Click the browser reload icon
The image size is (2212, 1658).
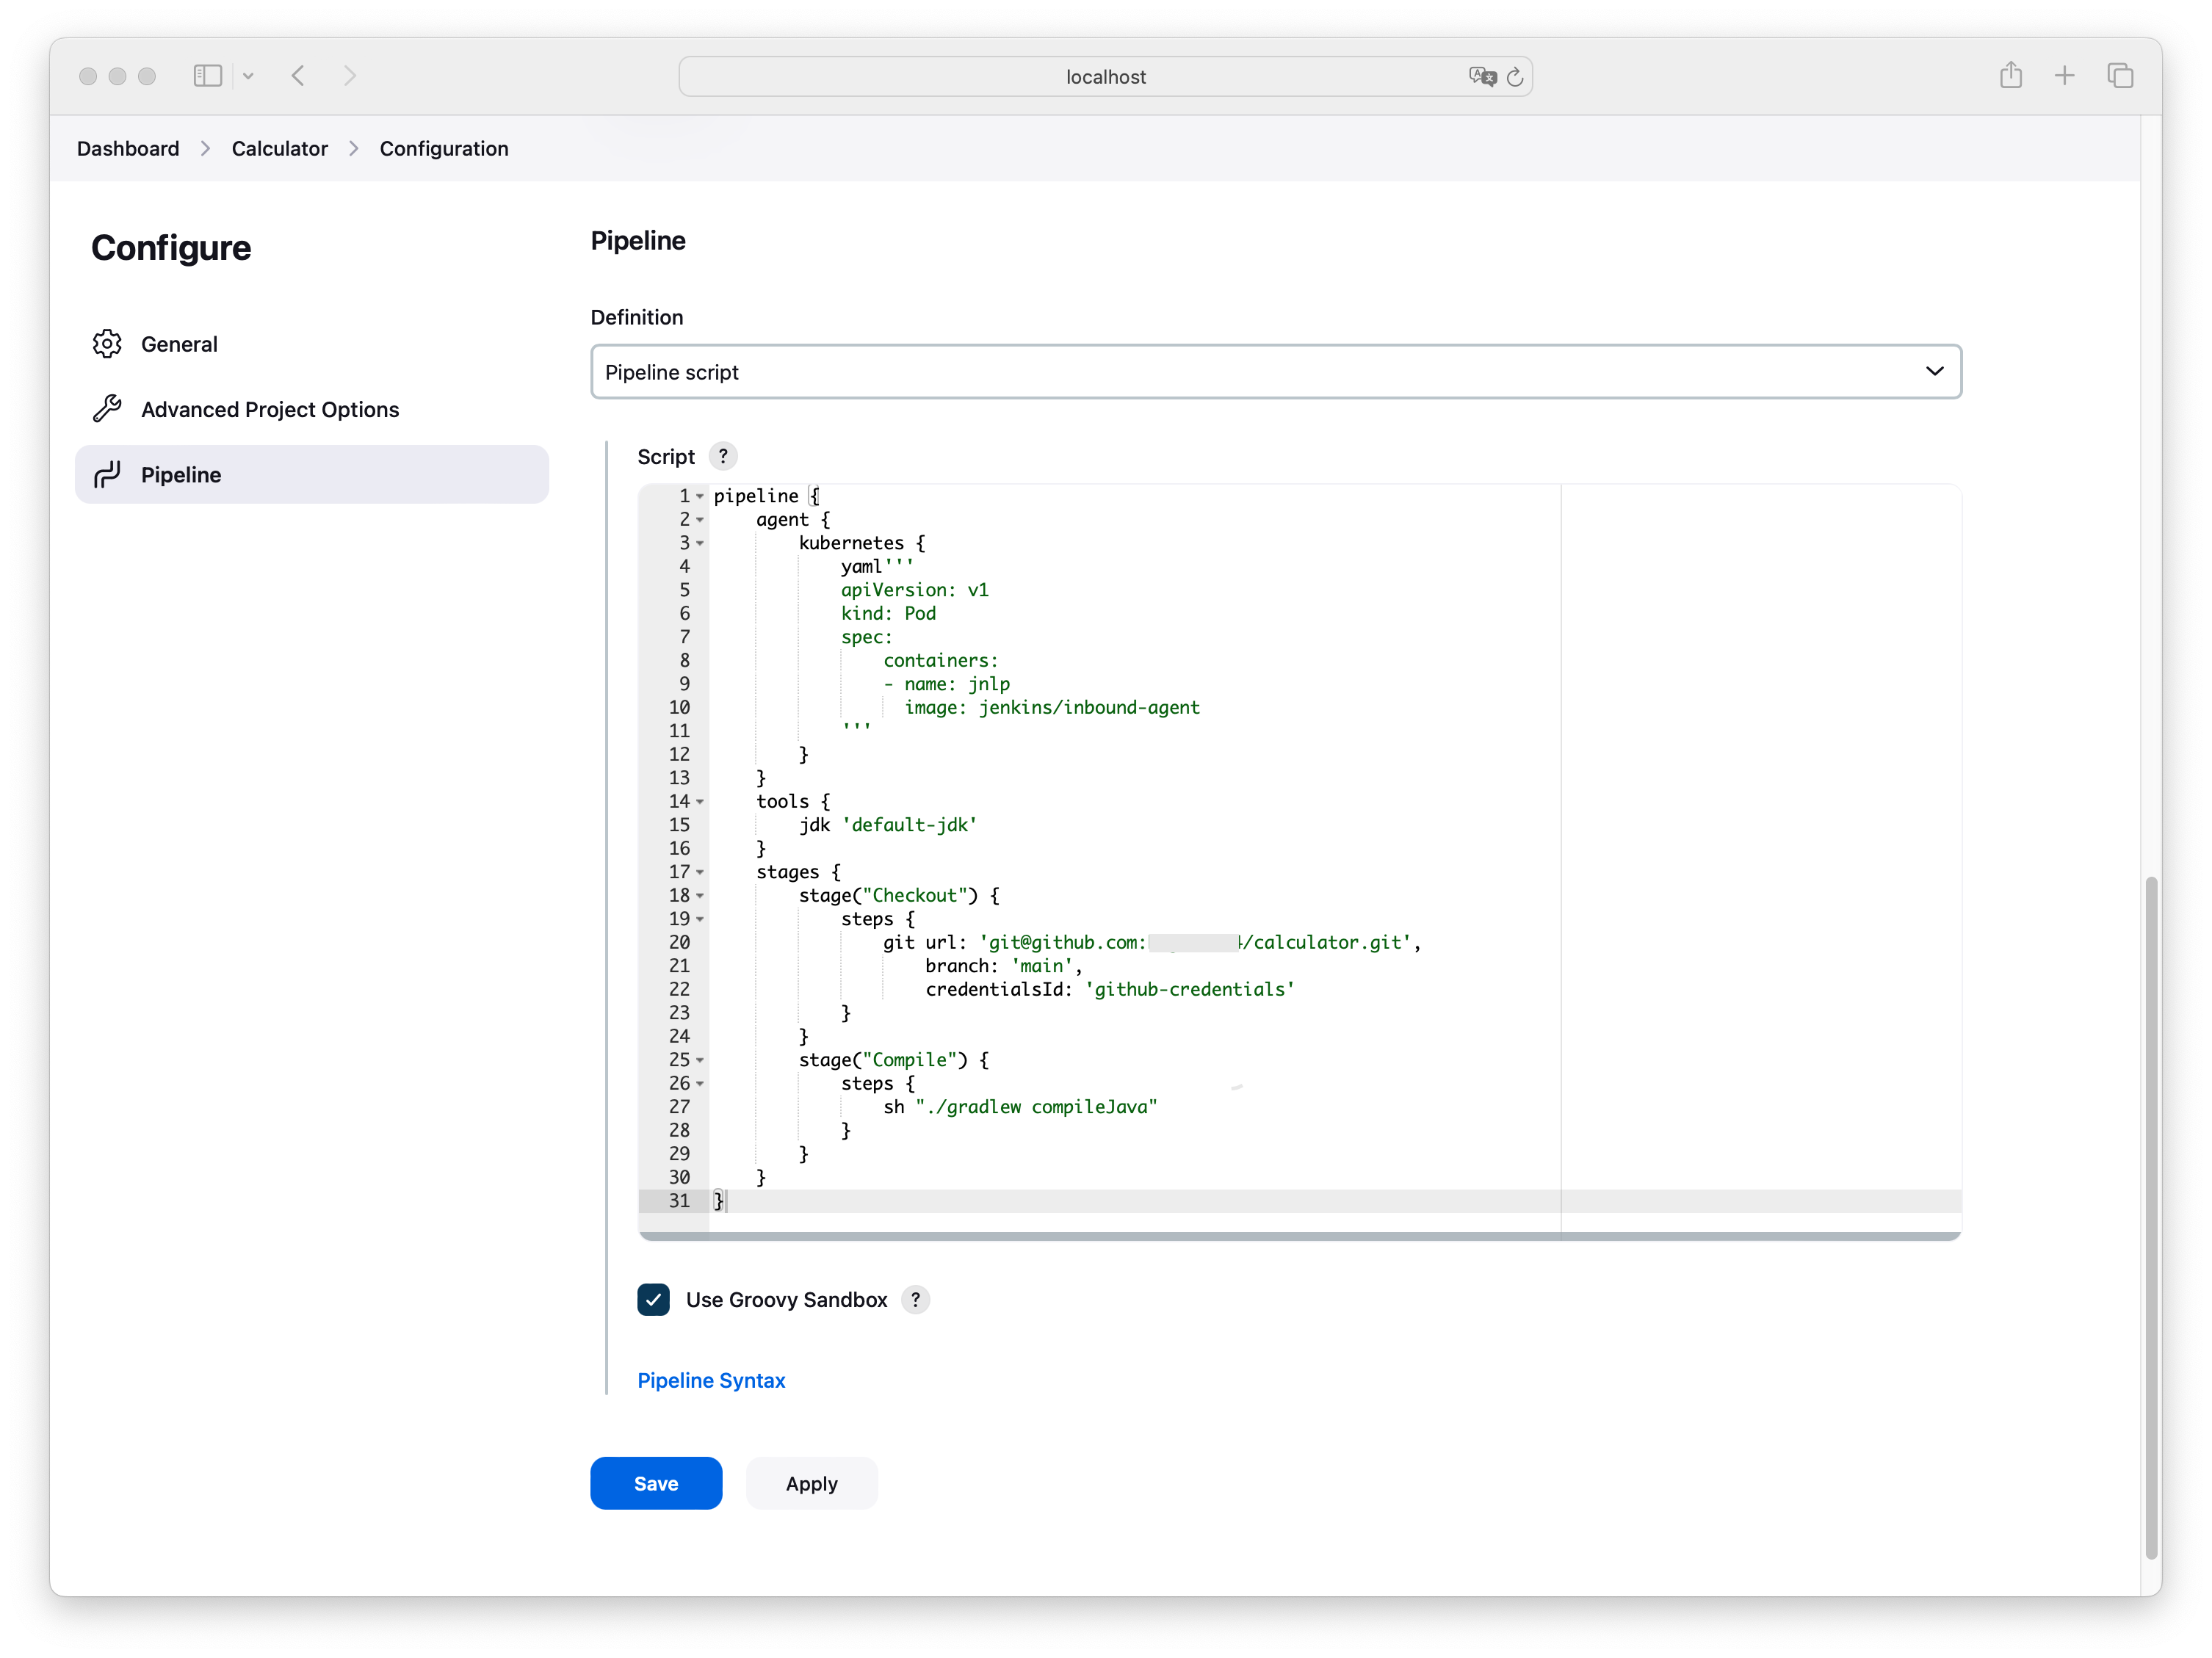pyautogui.click(x=1515, y=77)
